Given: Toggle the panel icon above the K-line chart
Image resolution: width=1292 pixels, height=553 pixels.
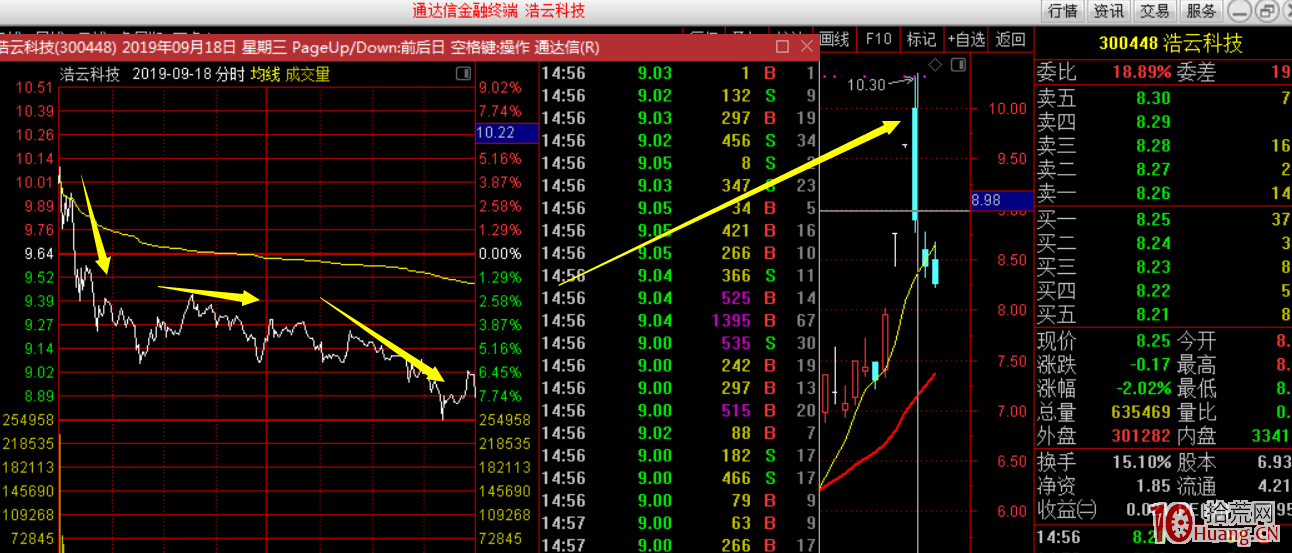Looking at the screenshot, I should [x=959, y=65].
